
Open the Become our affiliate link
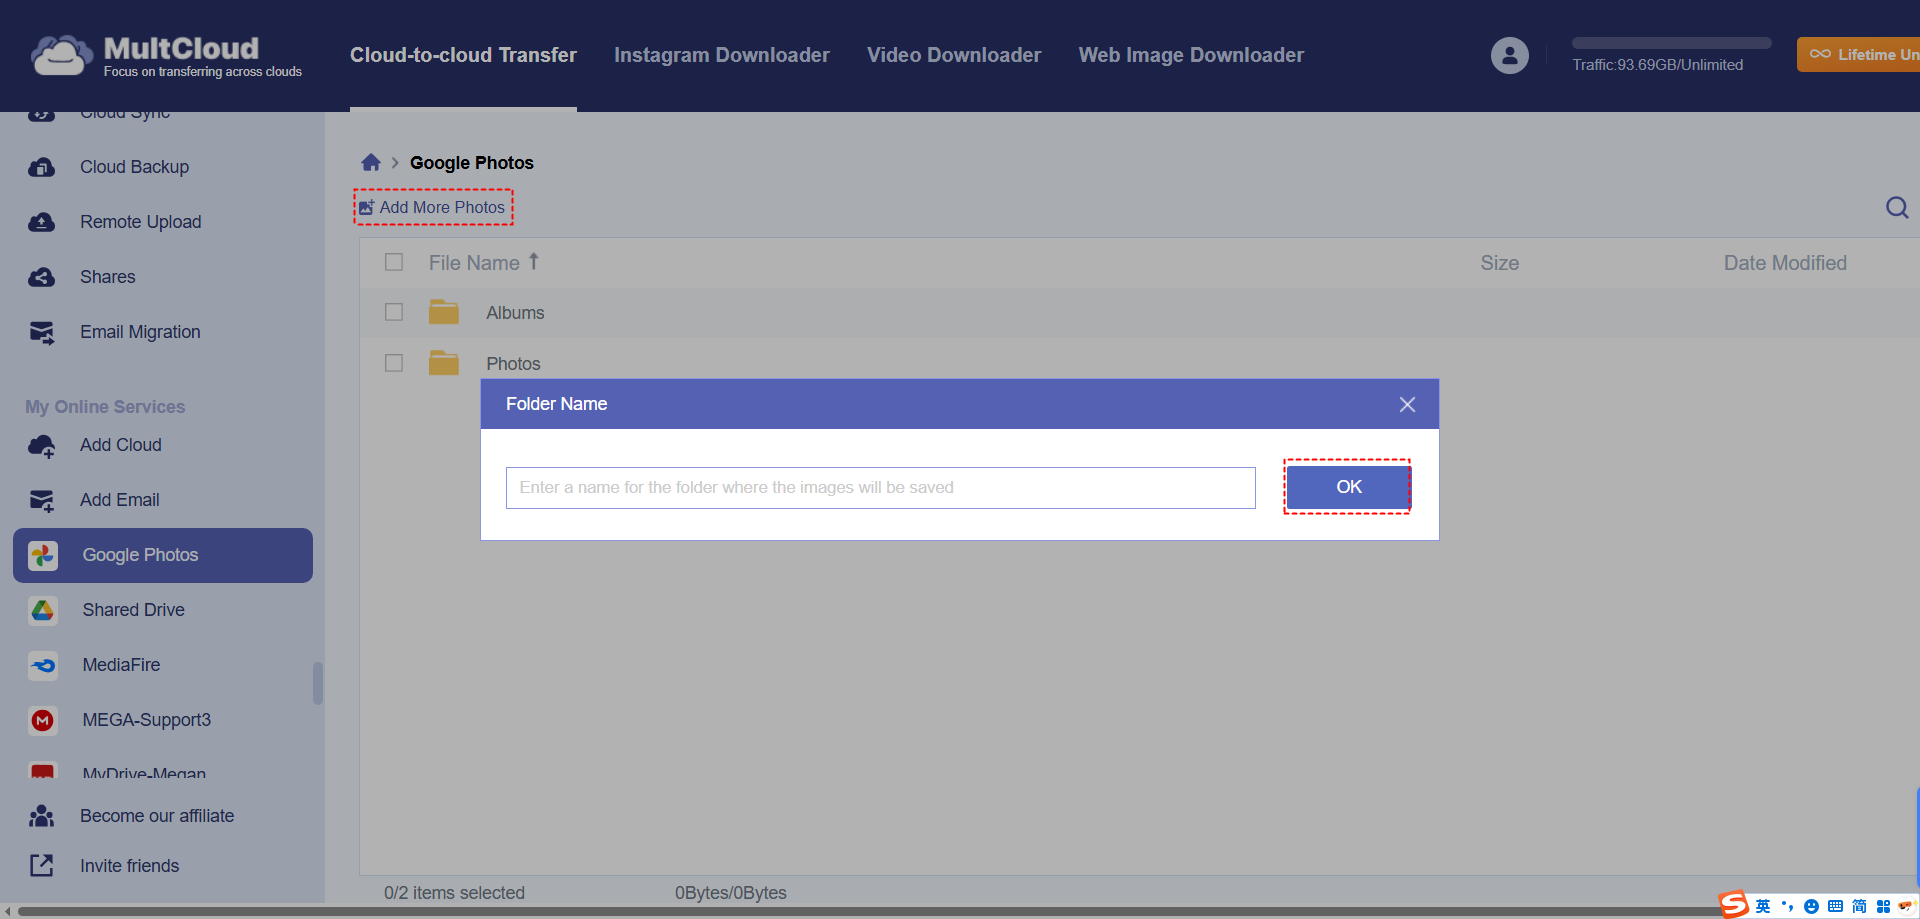pos(157,816)
